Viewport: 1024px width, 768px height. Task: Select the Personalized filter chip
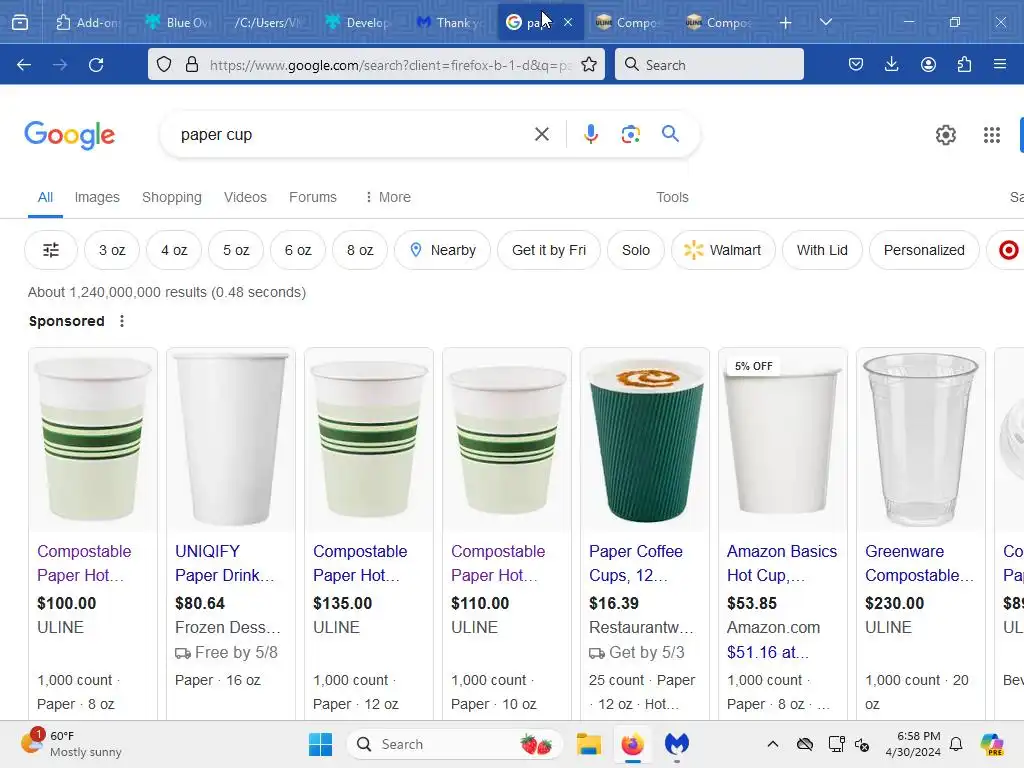(923, 250)
